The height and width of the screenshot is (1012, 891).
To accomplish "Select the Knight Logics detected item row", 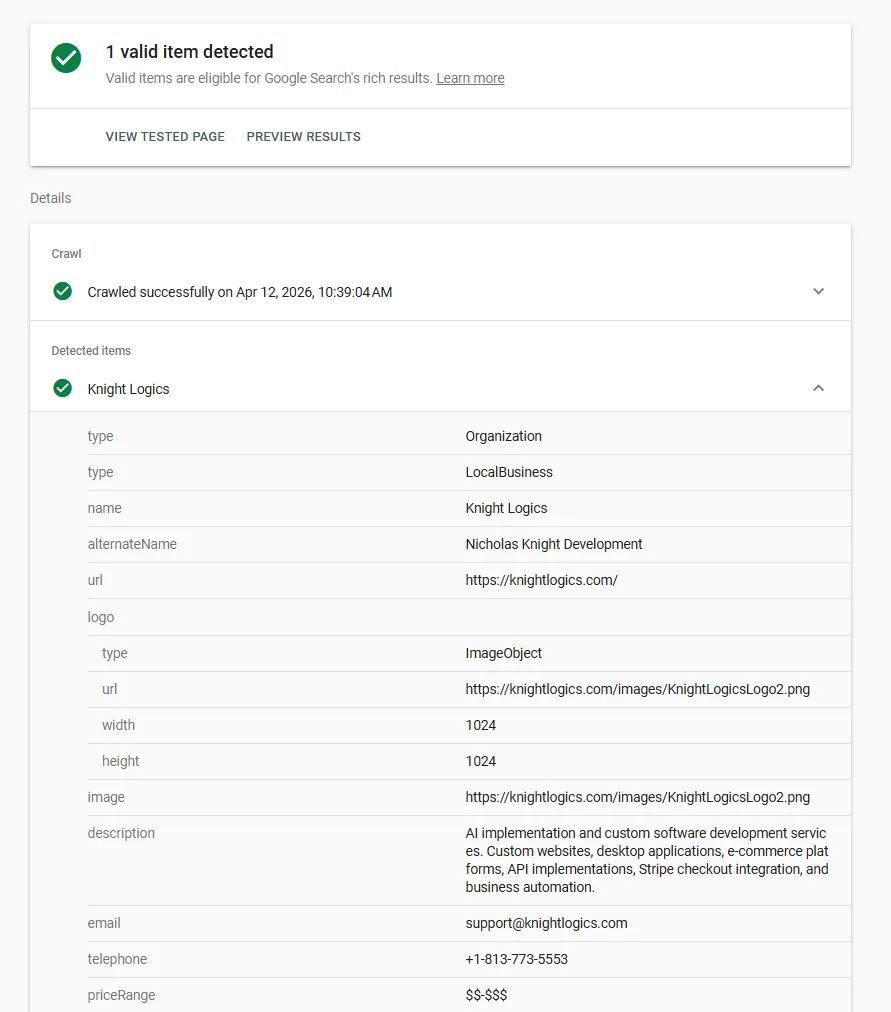I will 440,389.
